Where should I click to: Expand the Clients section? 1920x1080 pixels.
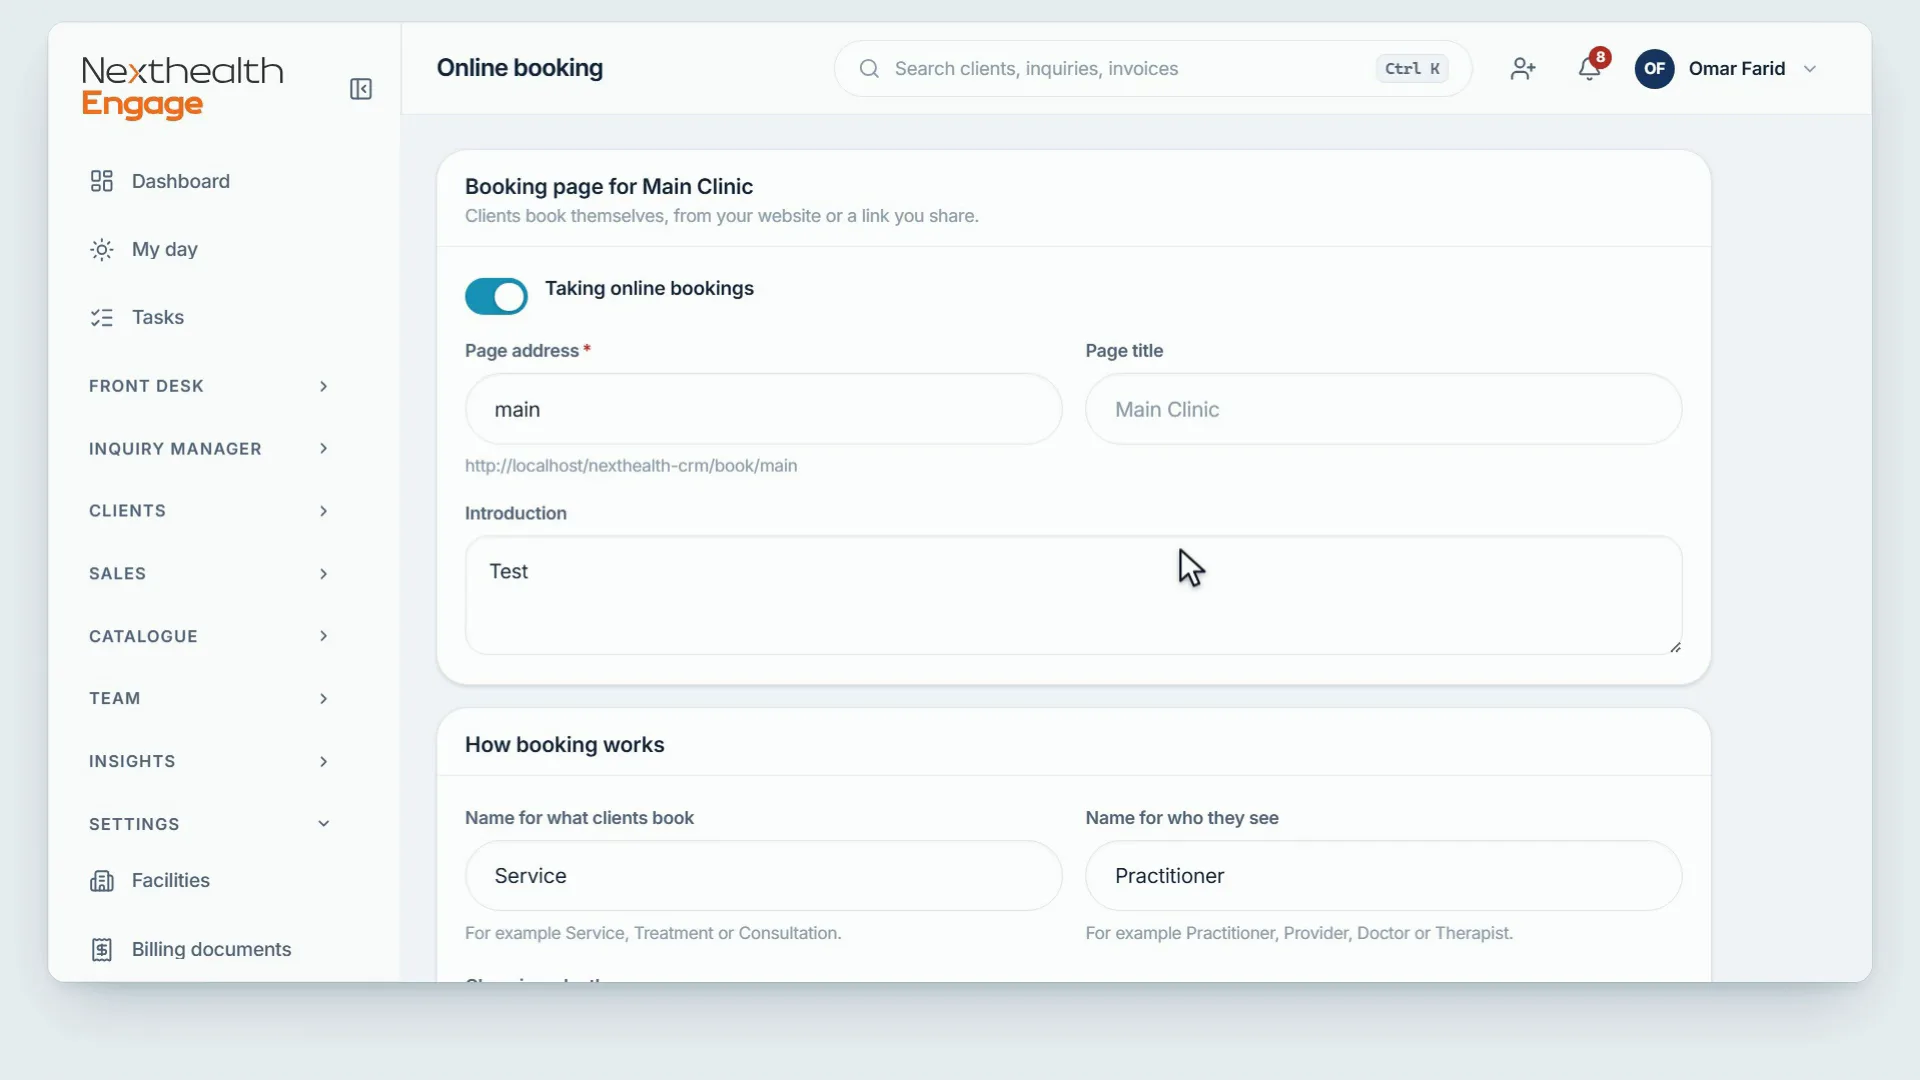click(209, 511)
